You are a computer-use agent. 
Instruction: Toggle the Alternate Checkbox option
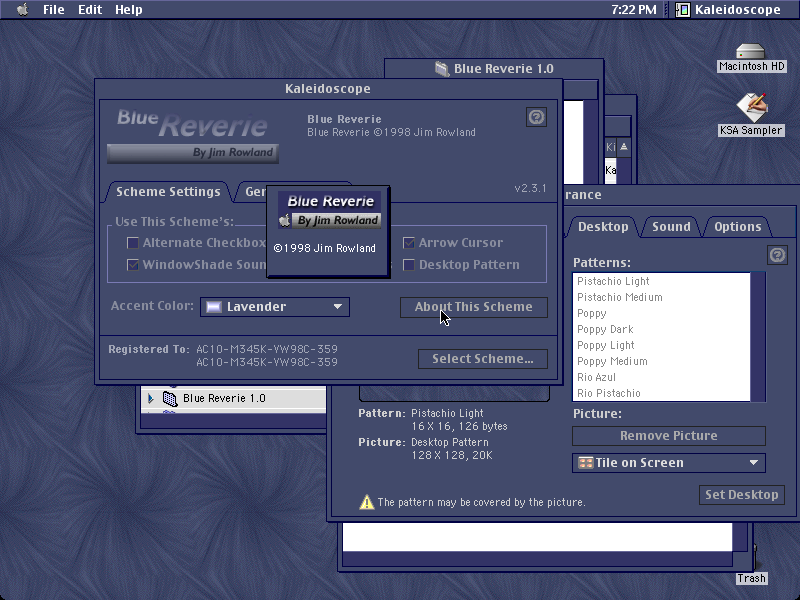point(133,243)
